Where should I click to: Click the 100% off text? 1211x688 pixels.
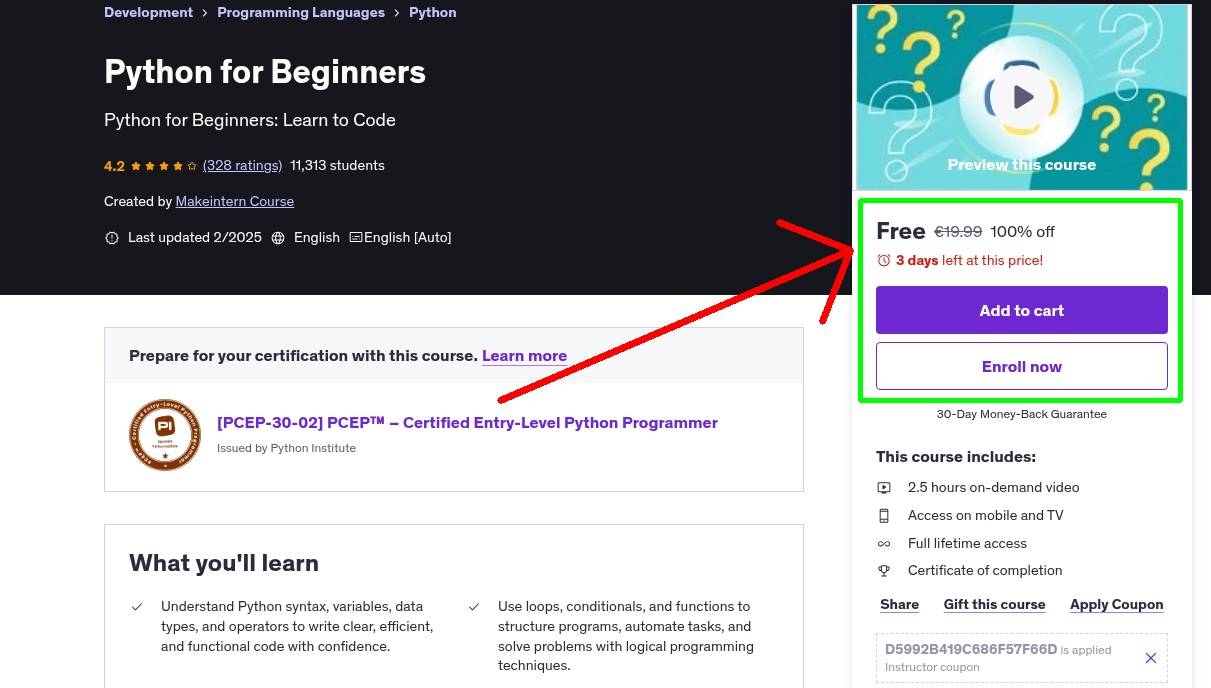(1022, 232)
